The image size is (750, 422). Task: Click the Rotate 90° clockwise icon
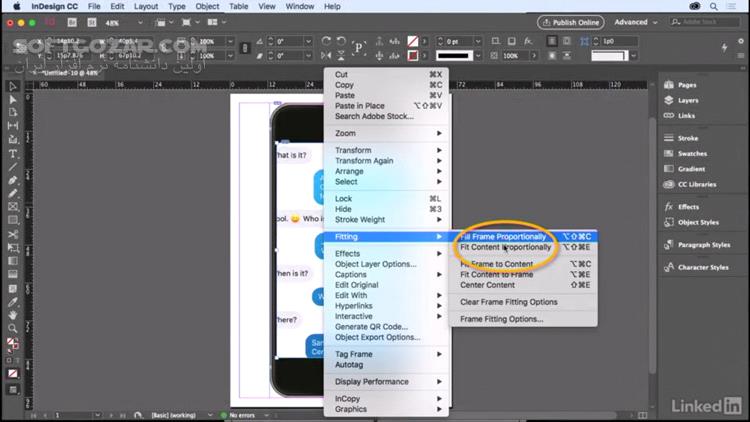(x=326, y=41)
